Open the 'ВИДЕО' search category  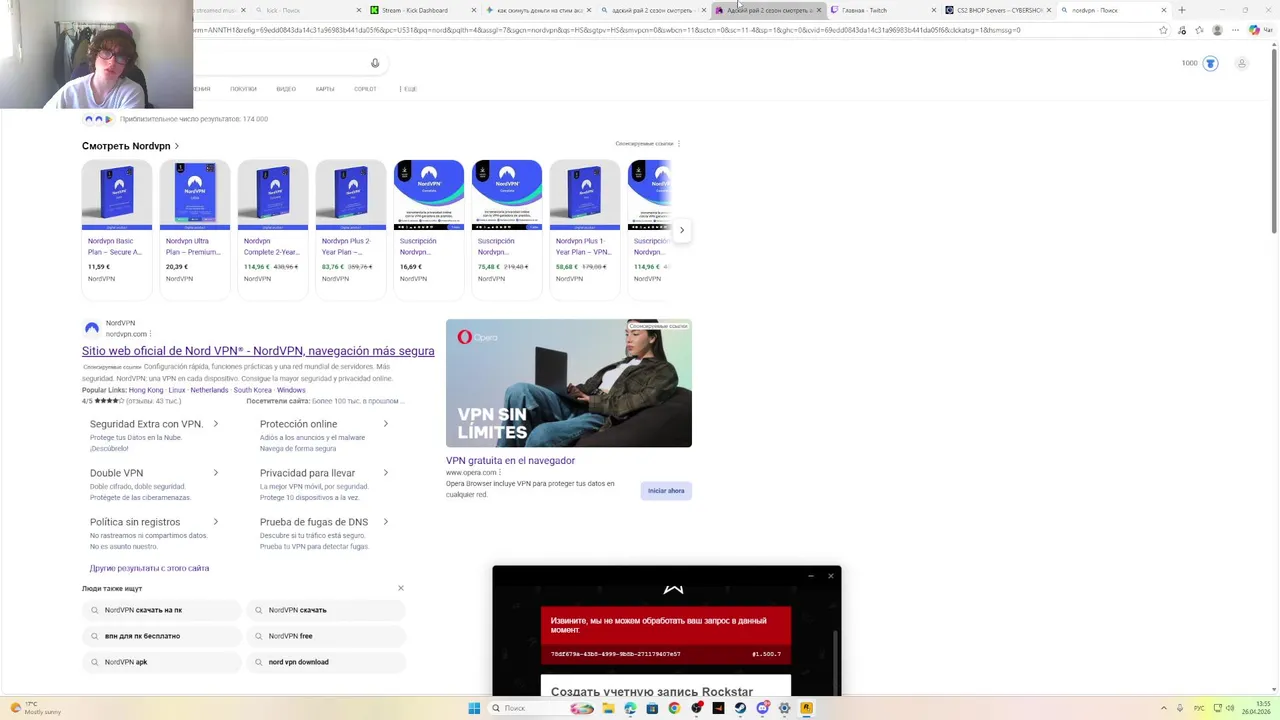pyautogui.click(x=286, y=89)
